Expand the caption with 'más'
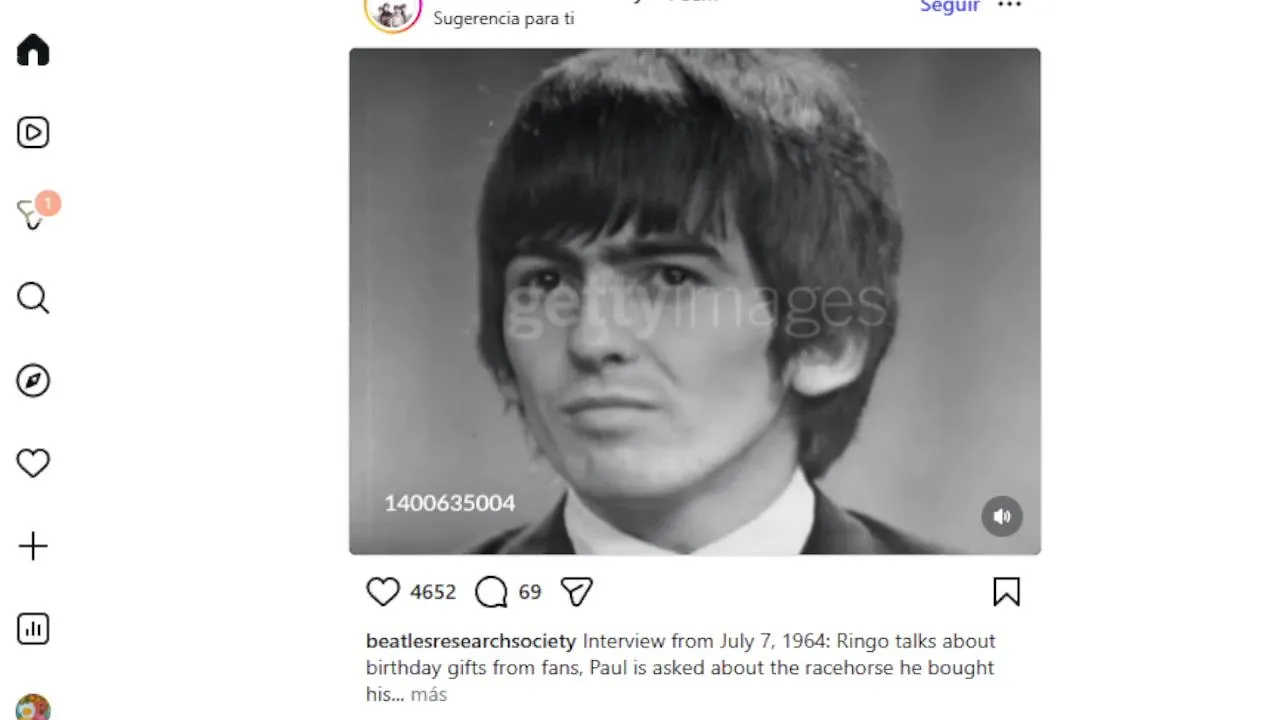The width and height of the screenshot is (1280, 720). [428, 694]
